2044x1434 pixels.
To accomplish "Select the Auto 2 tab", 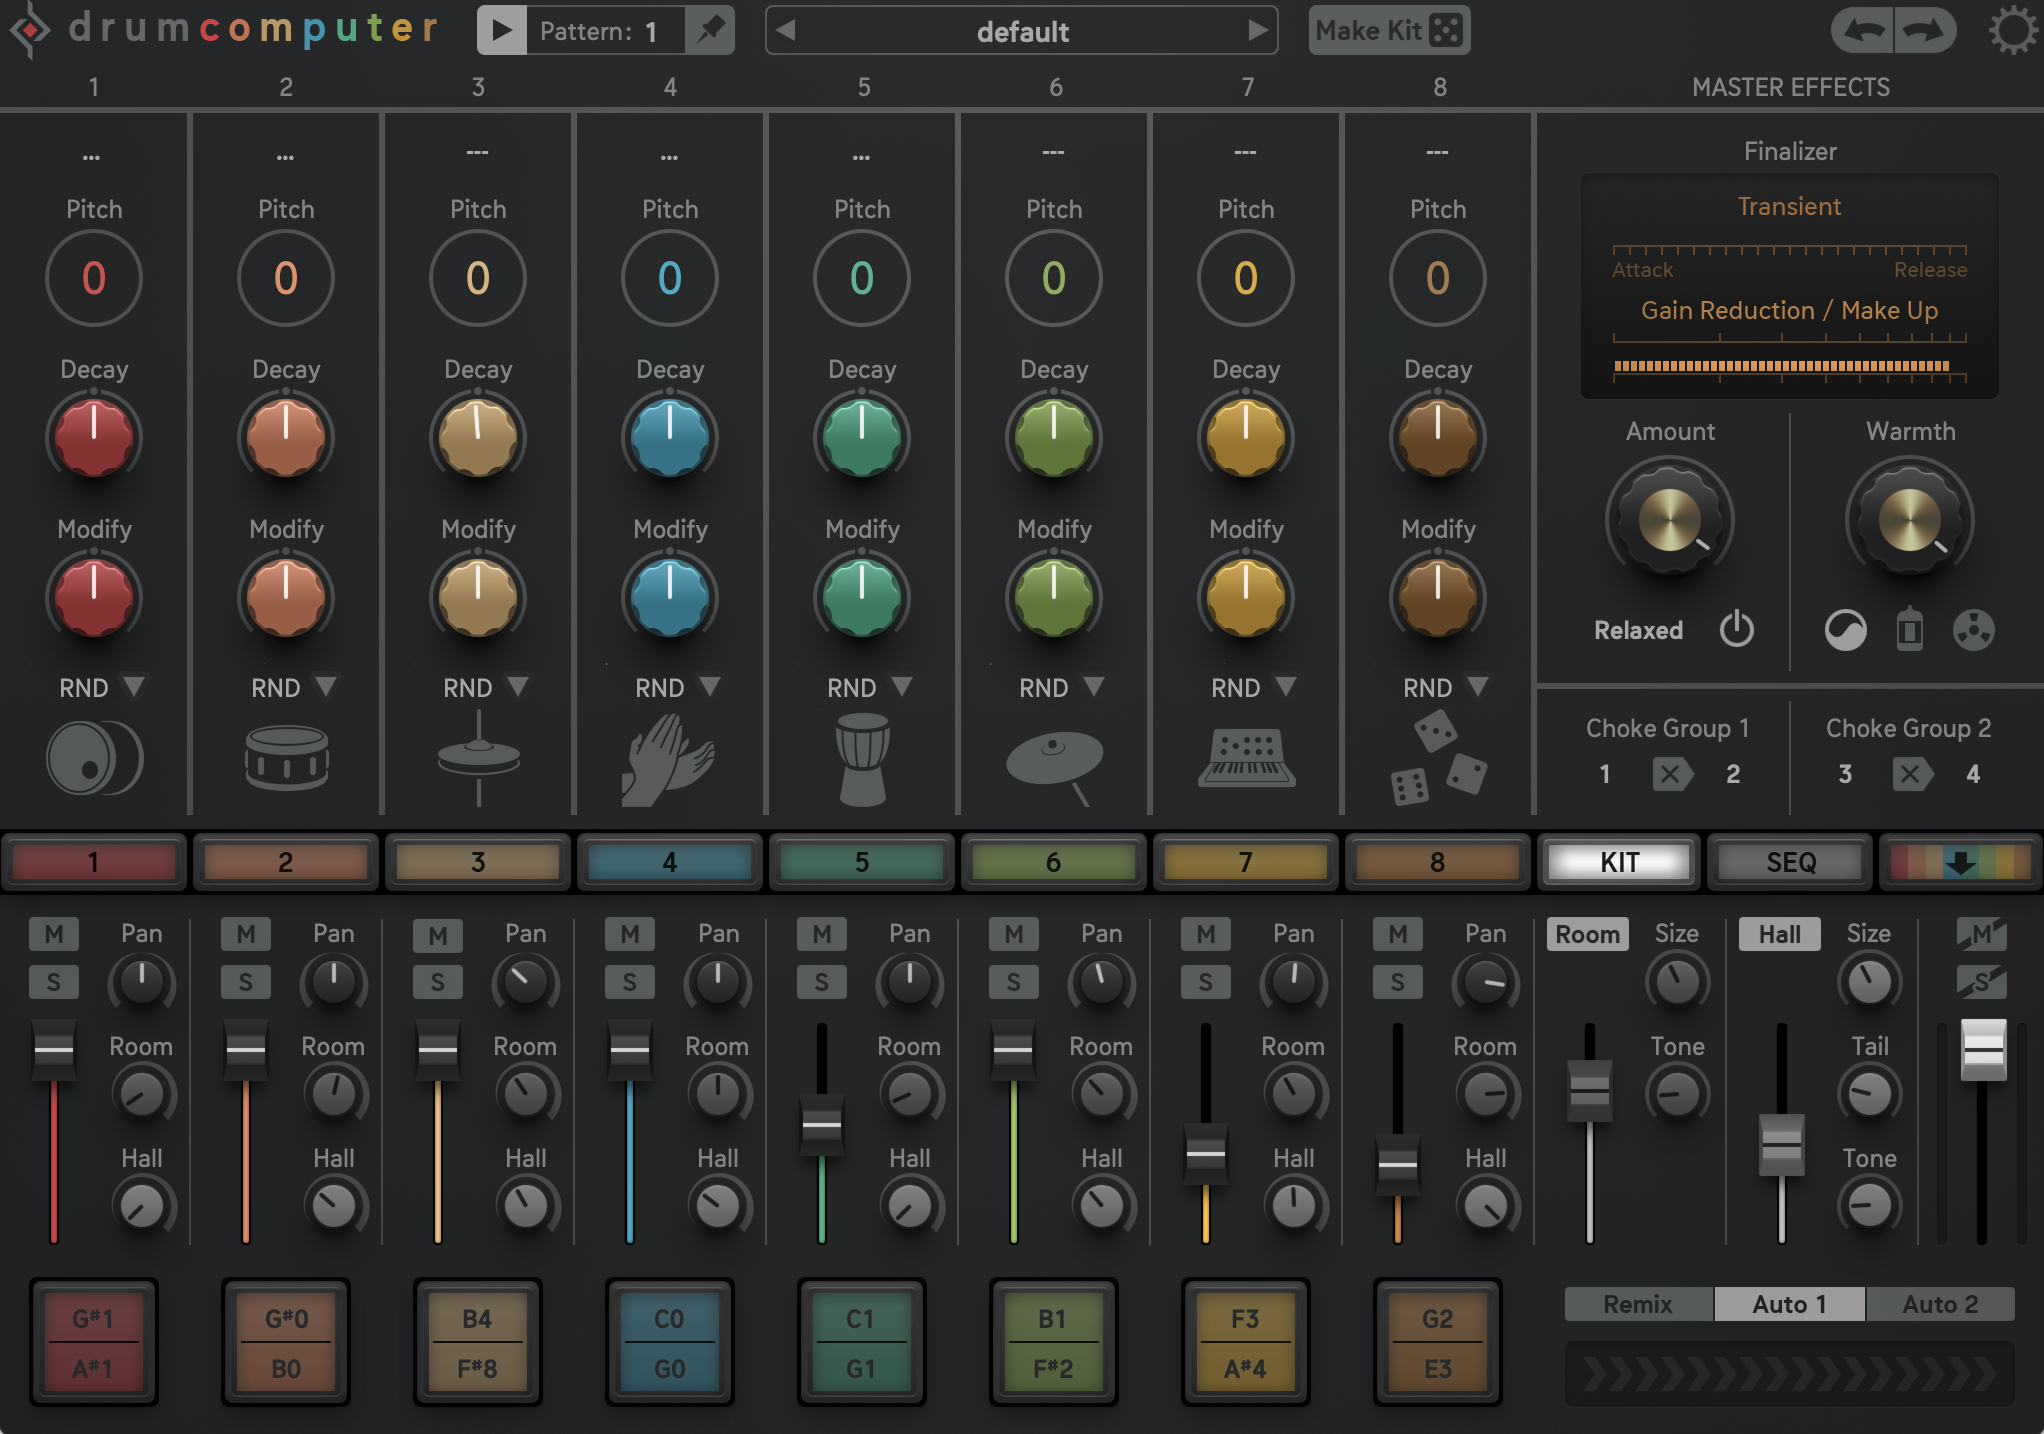I will tap(1940, 1304).
